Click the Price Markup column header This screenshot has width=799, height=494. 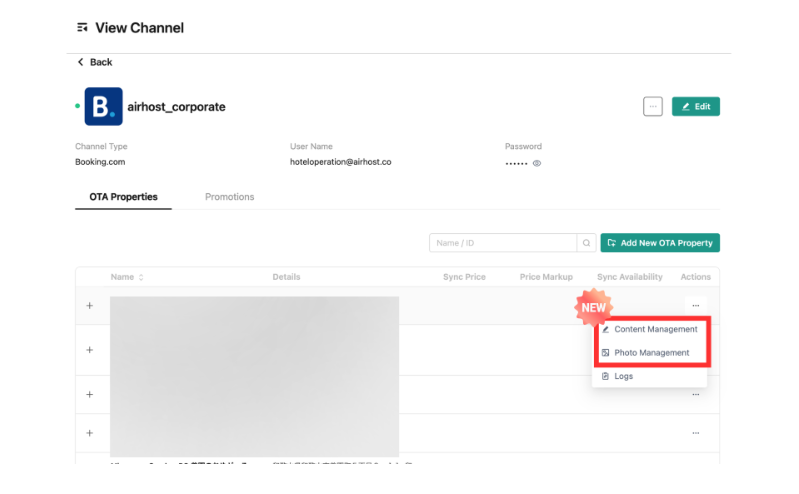(x=546, y=277)
